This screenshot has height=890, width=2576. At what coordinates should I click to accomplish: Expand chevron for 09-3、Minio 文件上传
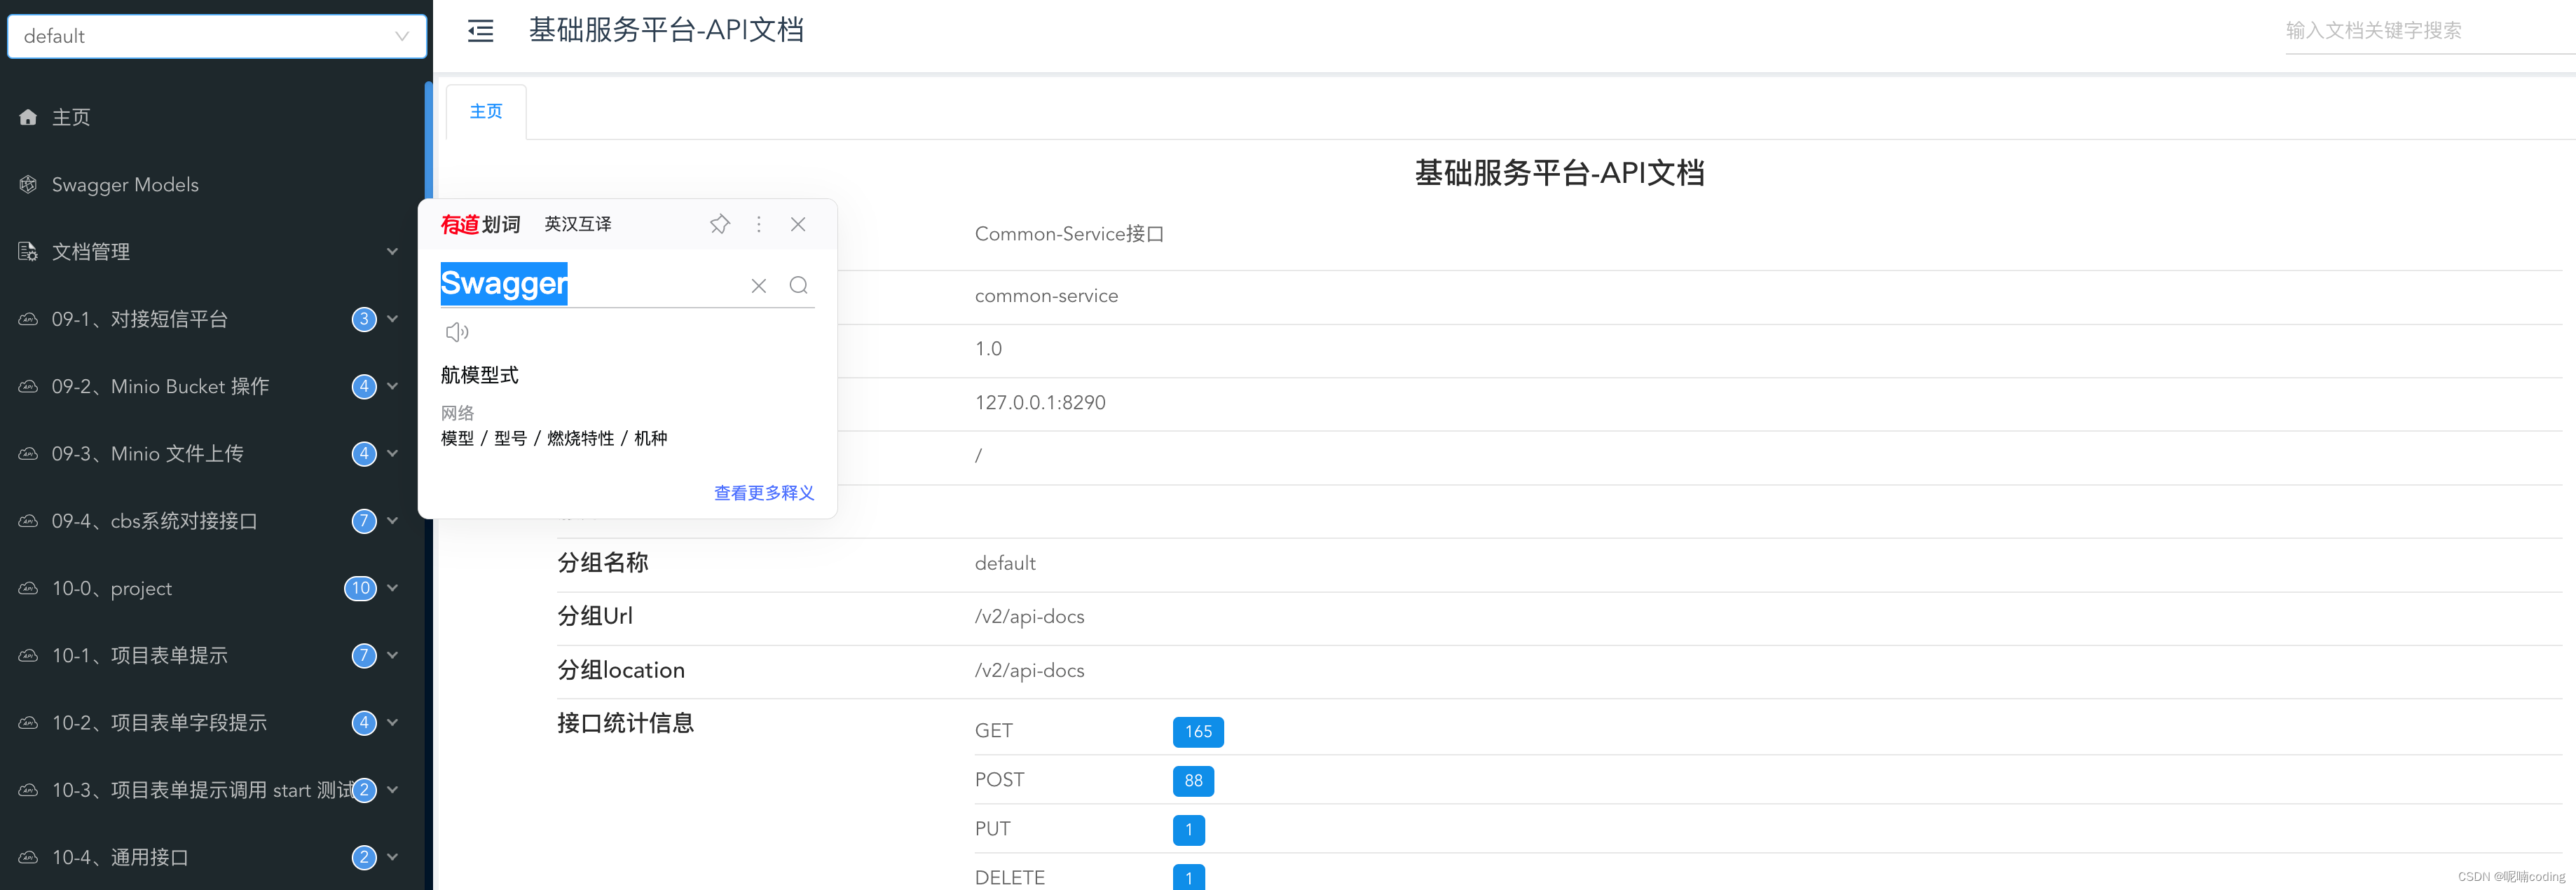click(393, 453)
